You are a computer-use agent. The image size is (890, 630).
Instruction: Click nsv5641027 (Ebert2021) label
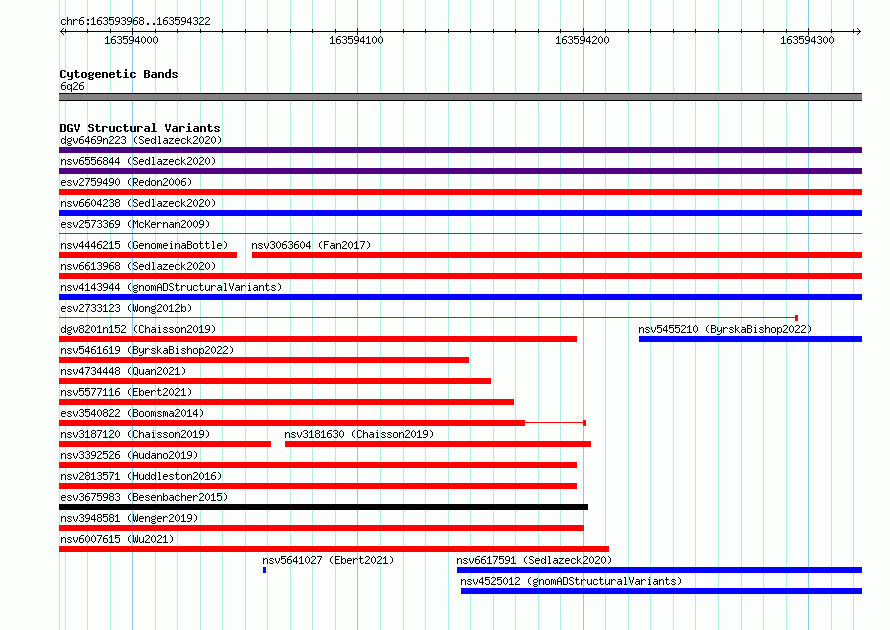tap(328, 560)
